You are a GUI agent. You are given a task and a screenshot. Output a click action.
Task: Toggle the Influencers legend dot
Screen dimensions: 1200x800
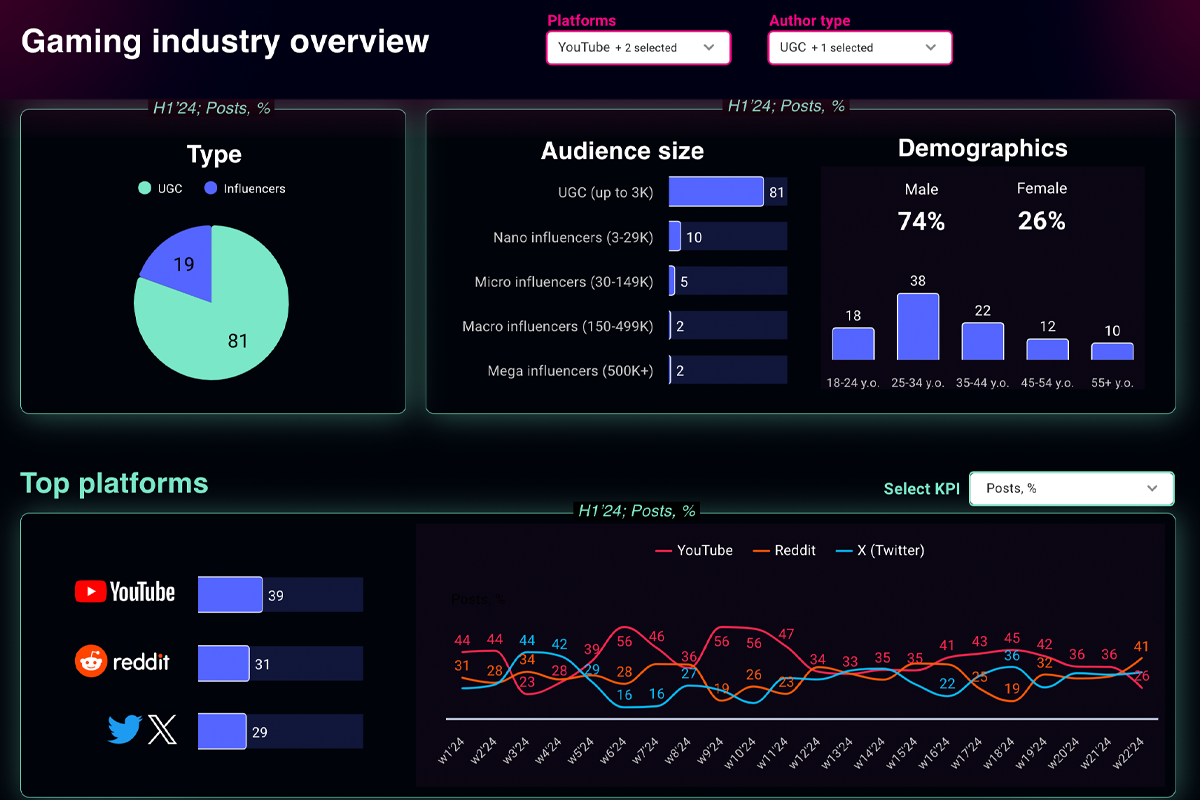pos(210,188)
